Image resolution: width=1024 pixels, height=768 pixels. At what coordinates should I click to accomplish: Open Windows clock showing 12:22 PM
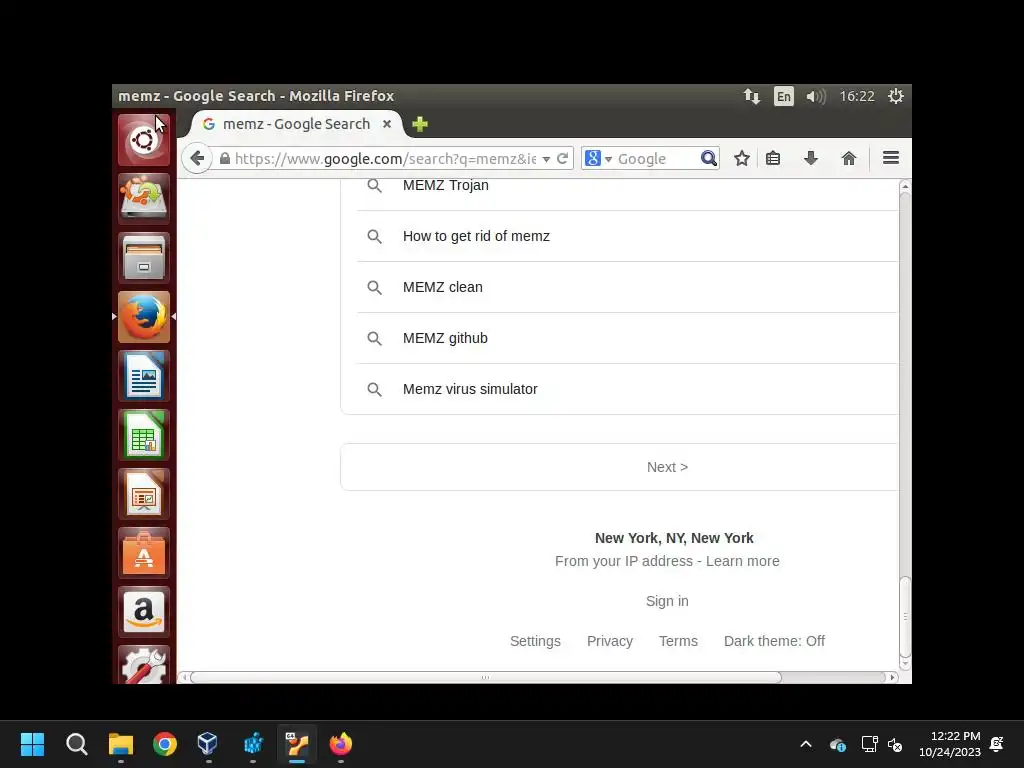click(x=950, y=744)
